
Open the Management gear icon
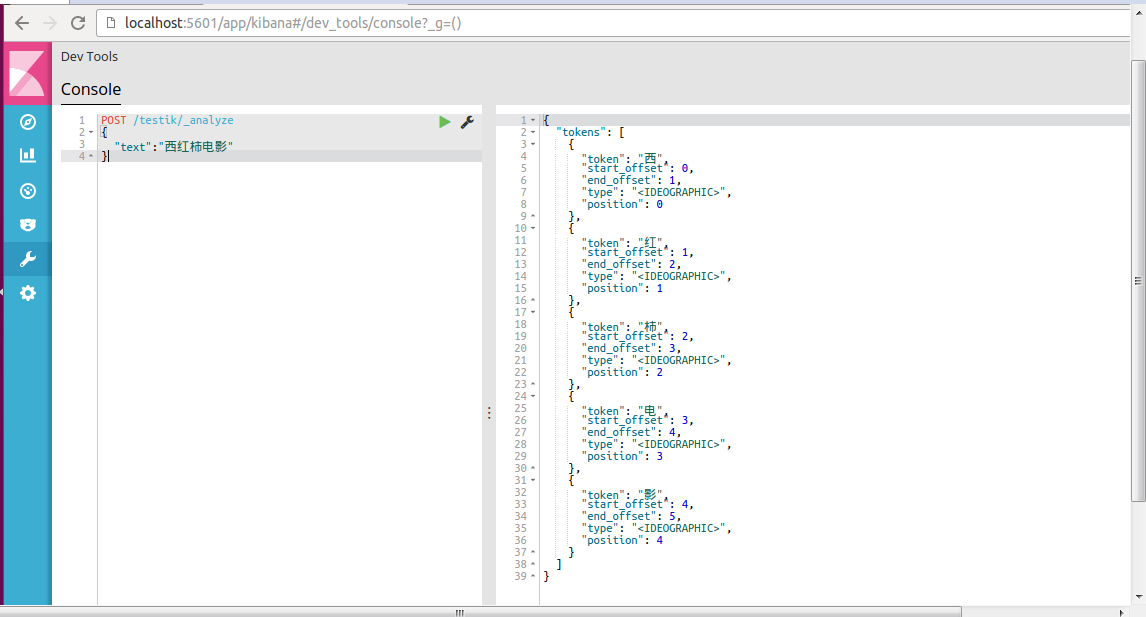[x=27, y=293]
